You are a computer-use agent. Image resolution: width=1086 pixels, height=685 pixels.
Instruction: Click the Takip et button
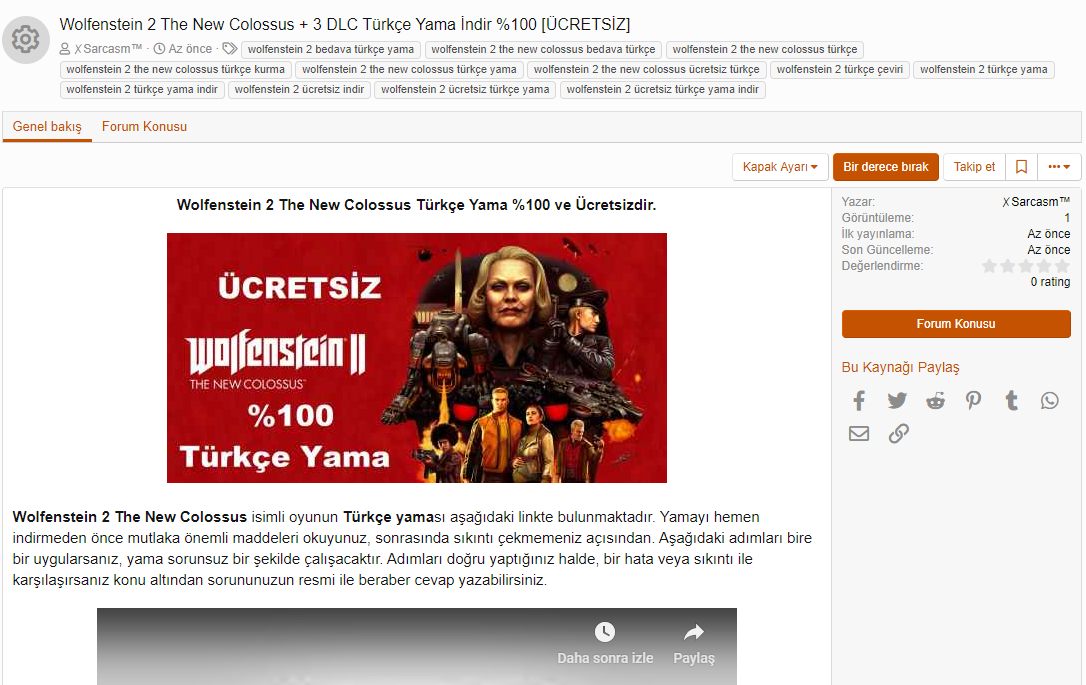[974, 167]
